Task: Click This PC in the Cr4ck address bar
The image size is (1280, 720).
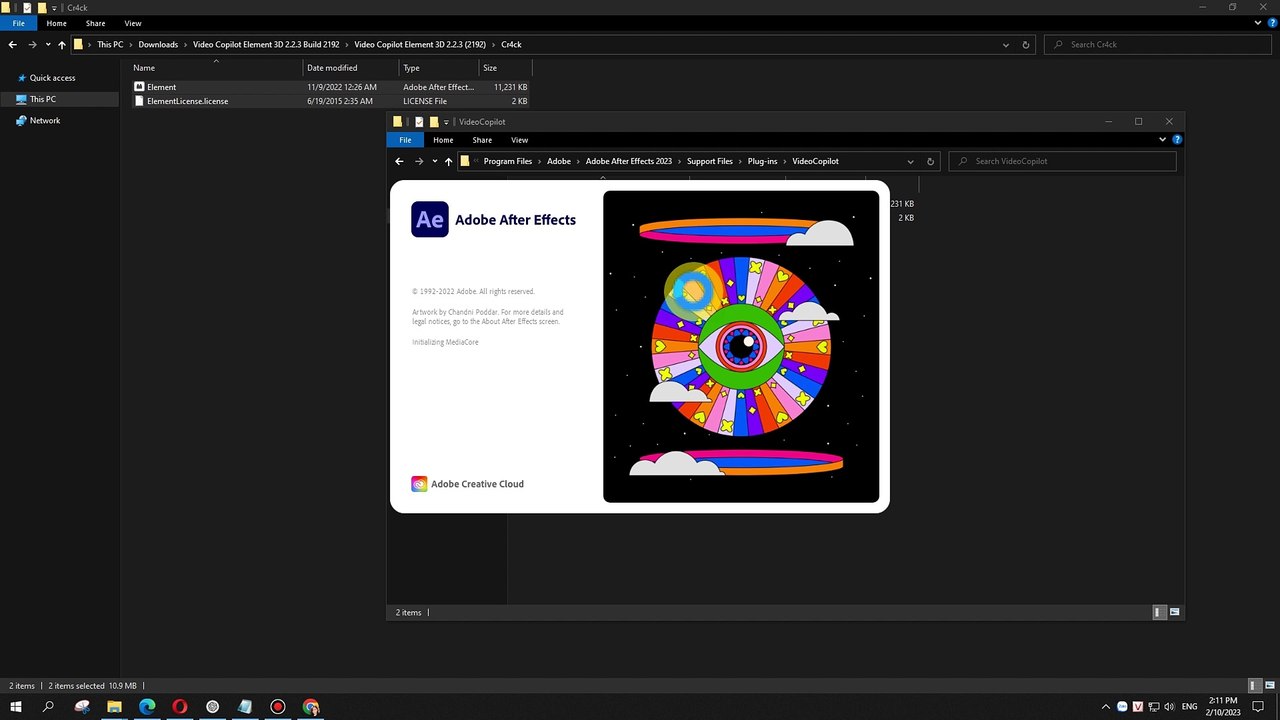Action: 110,45
